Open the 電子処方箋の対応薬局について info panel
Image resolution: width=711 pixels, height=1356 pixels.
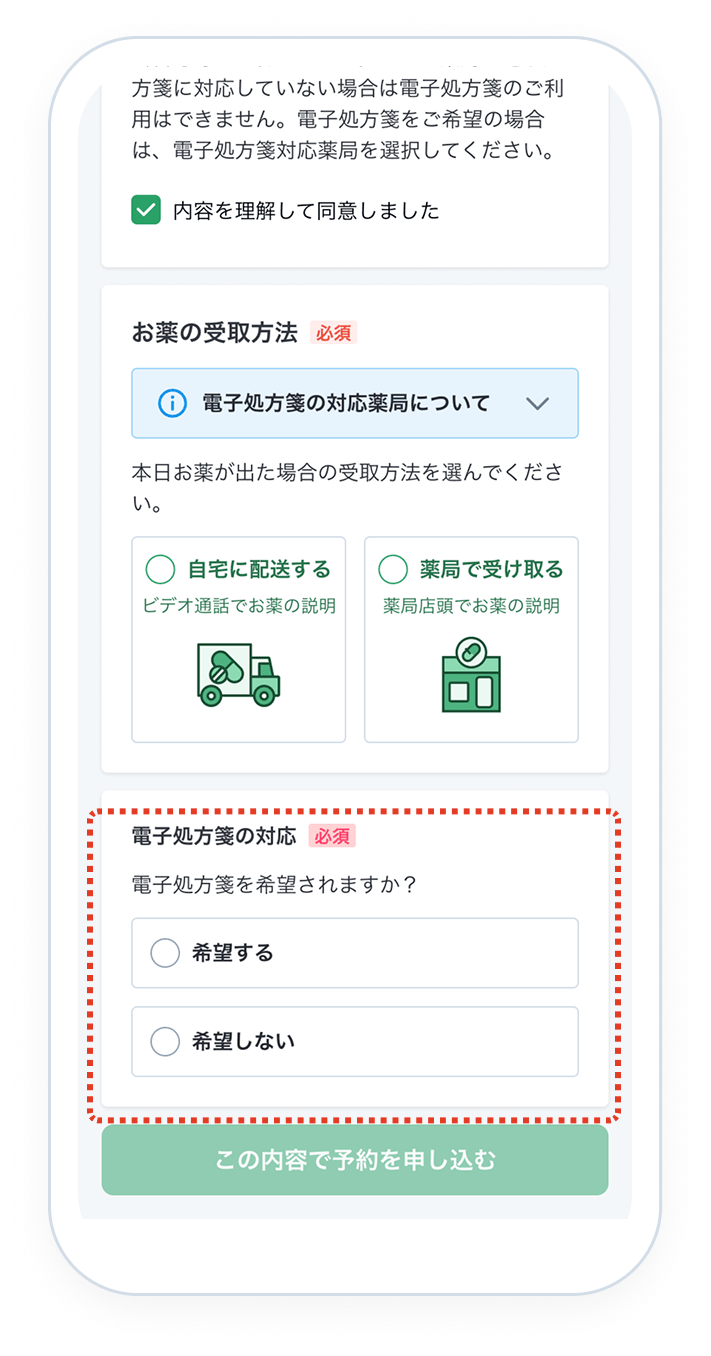point(355,403)
